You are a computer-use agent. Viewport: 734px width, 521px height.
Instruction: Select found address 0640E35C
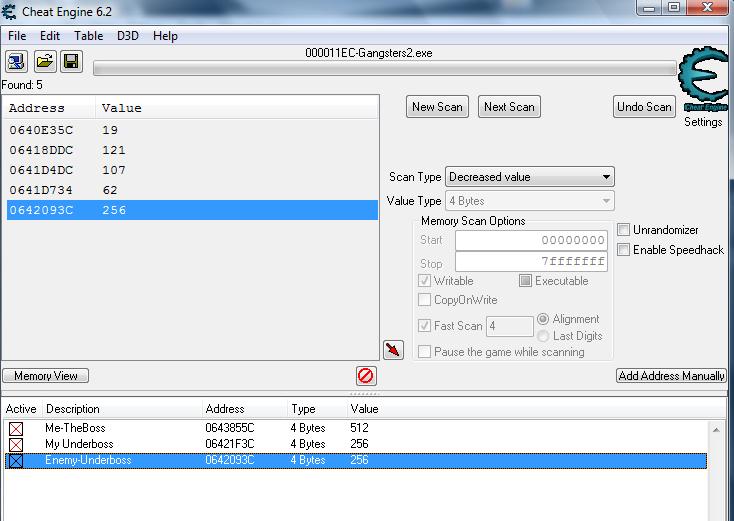(x=192, y=130)
